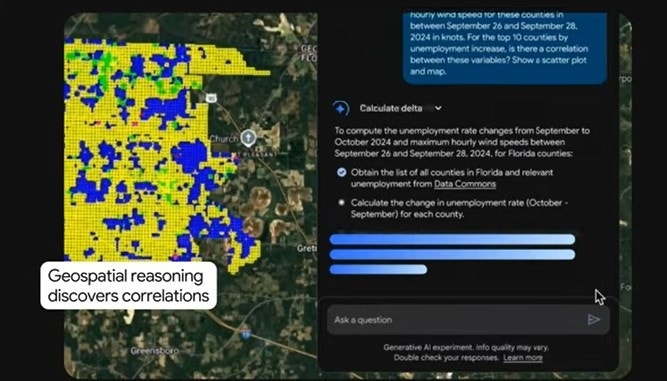Click the completed checkmark for Obtain the list step

pyautogui.click(x=341, y=172)
